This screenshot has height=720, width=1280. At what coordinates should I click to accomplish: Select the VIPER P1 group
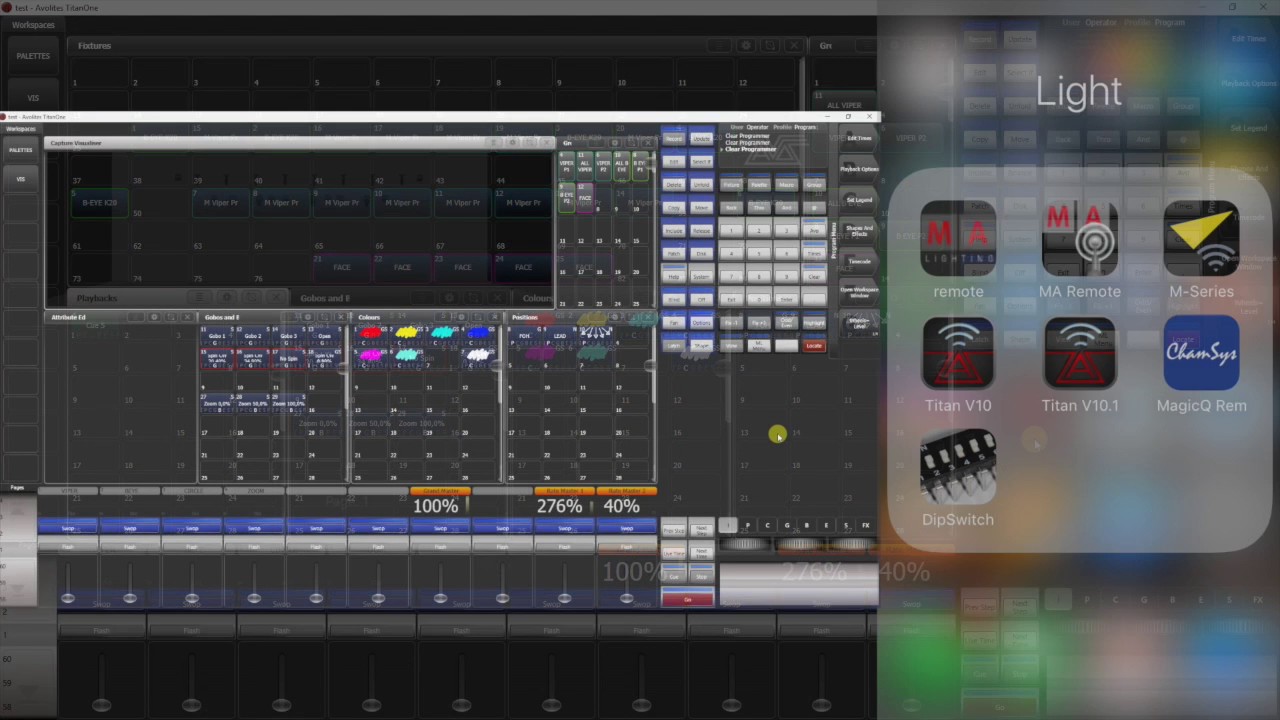pyautogui.click(x=567, y=166)
